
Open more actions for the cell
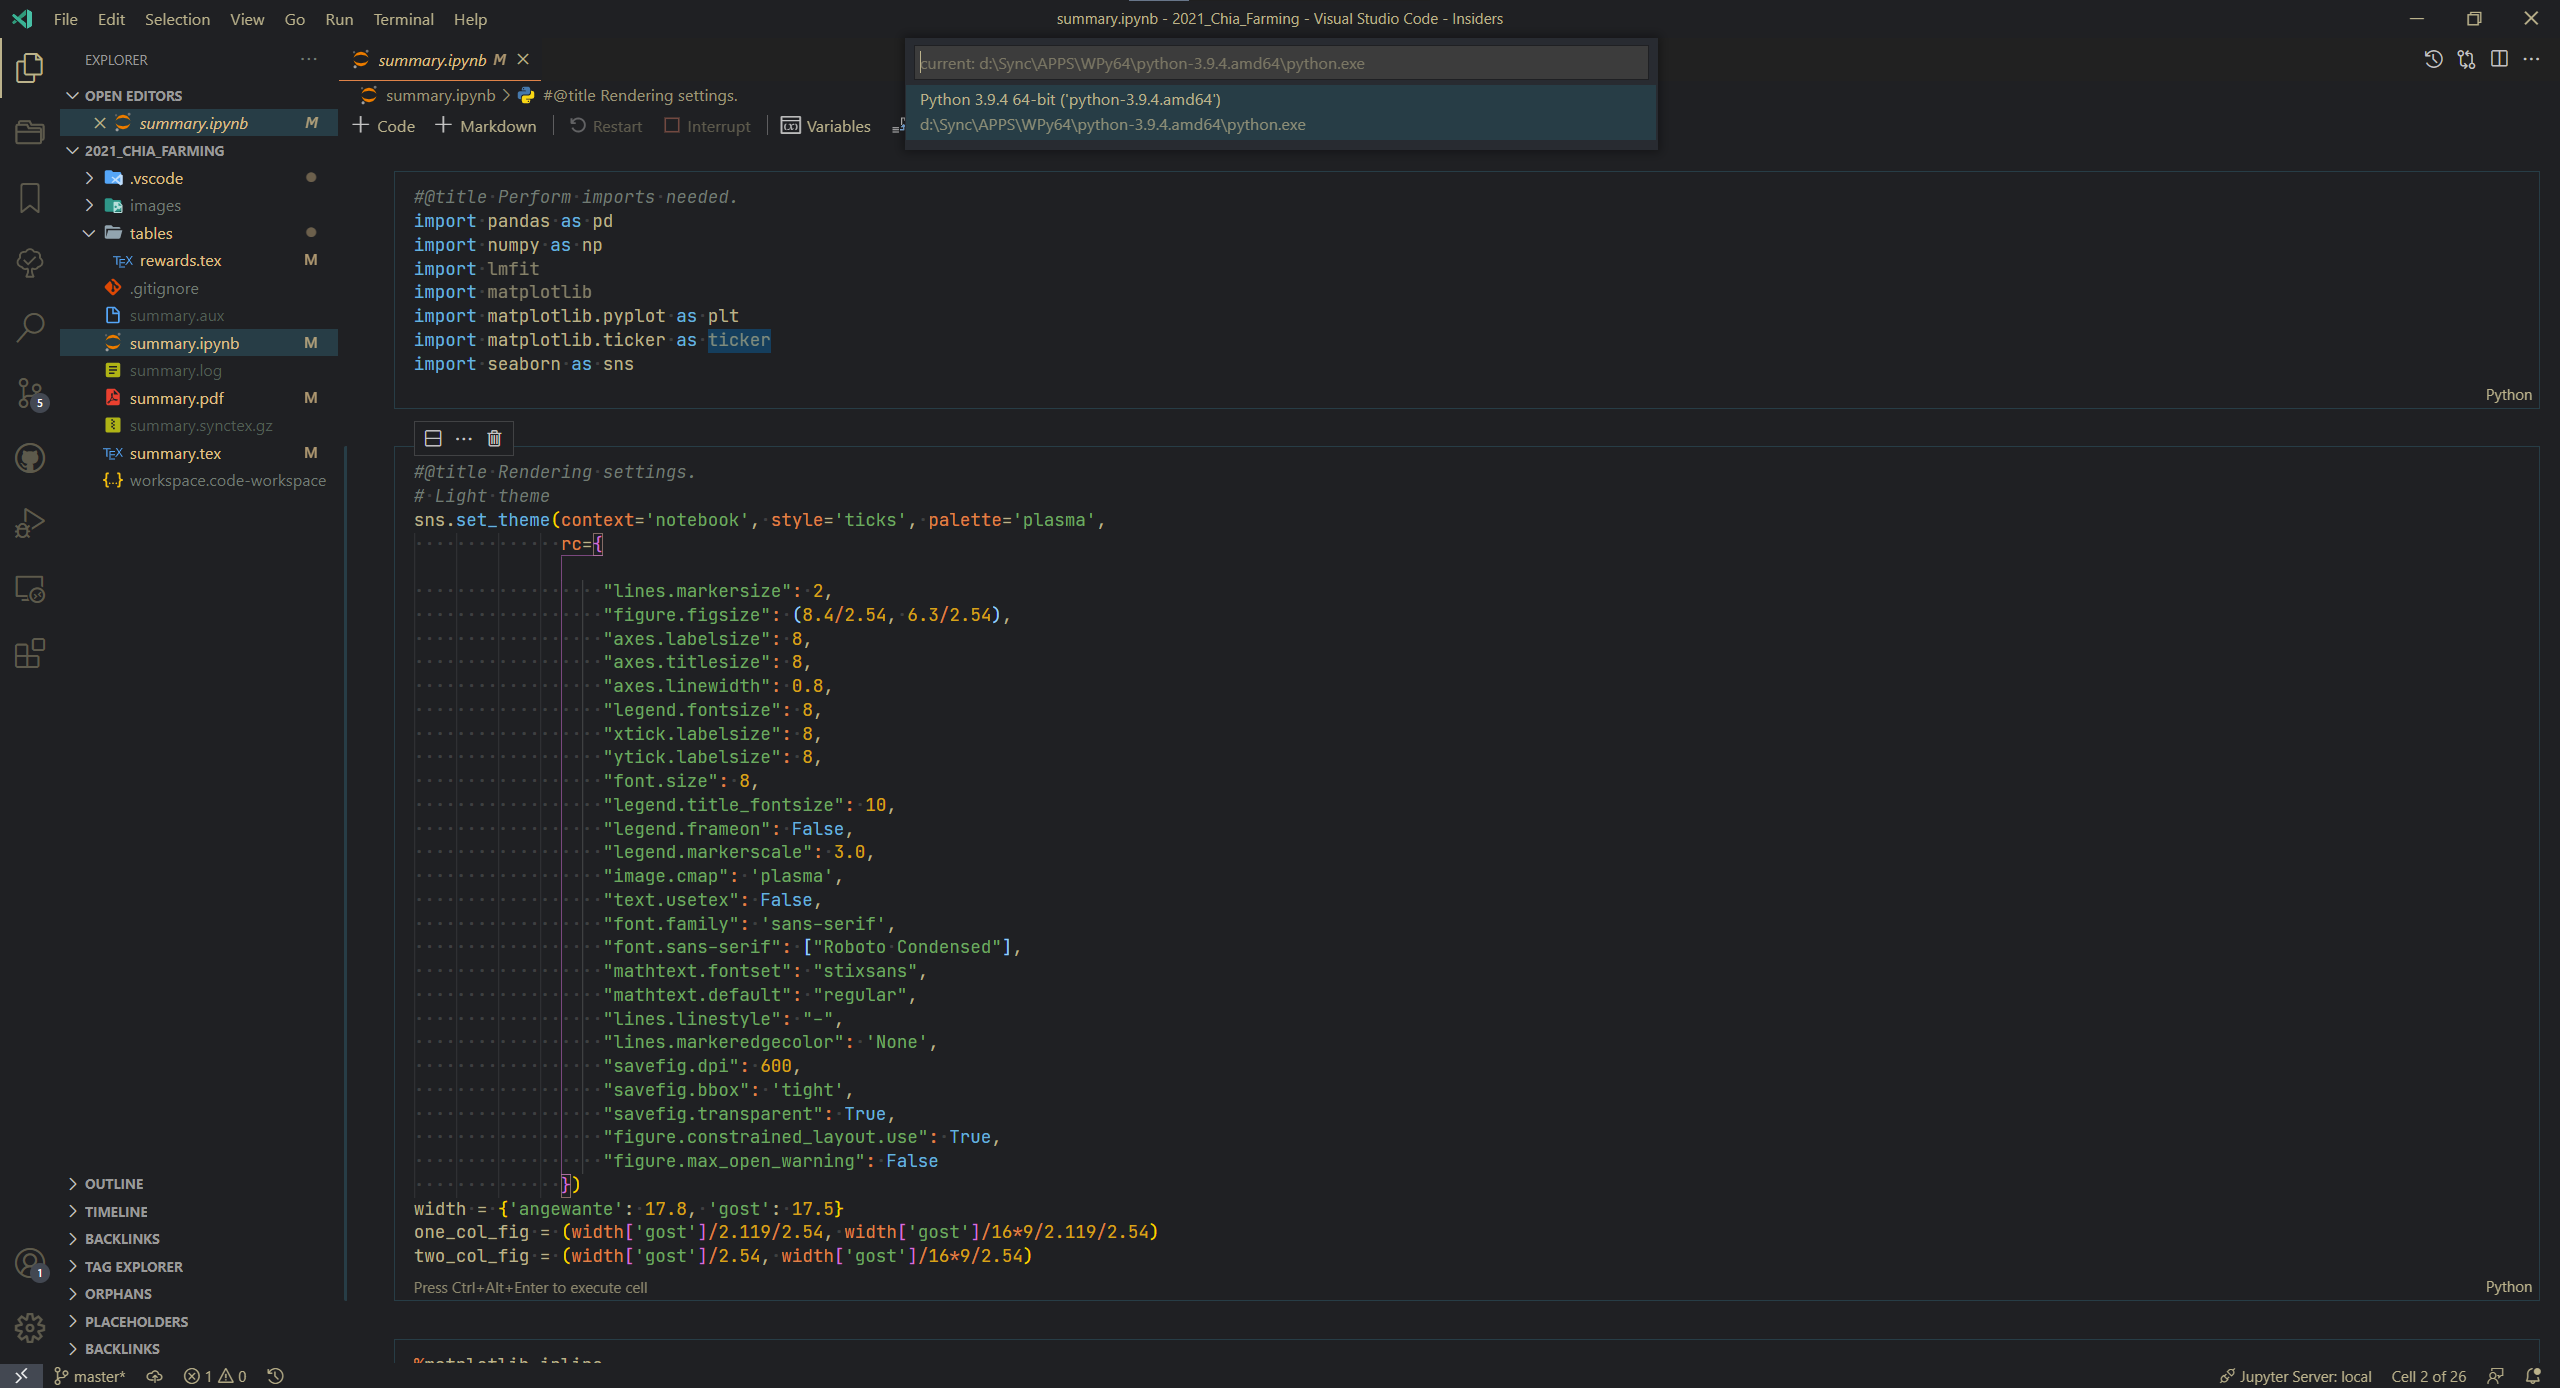[x=462, y=438]
